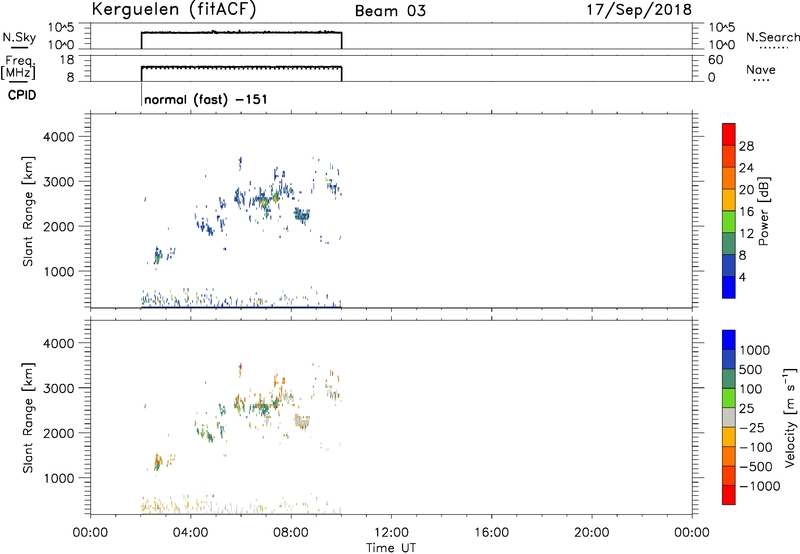
Task: Click the "500" Velocity colorbar tick label
Action: tap(751, 370)
